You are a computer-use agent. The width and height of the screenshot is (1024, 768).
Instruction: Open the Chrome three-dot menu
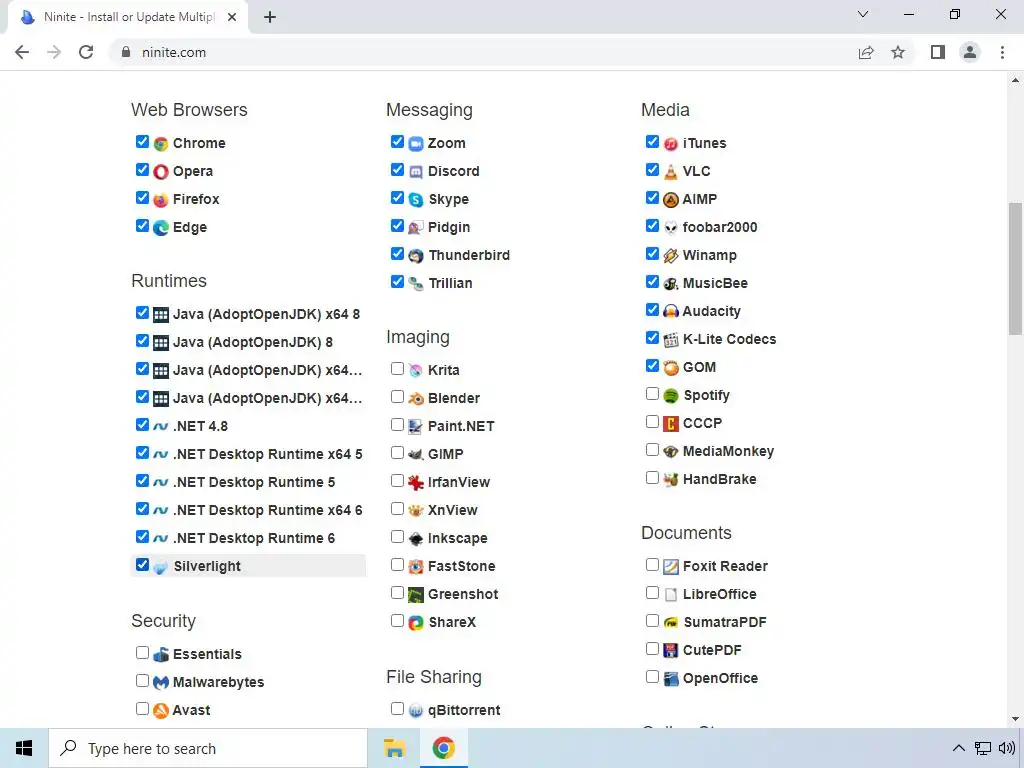(x=1002, y=52)
